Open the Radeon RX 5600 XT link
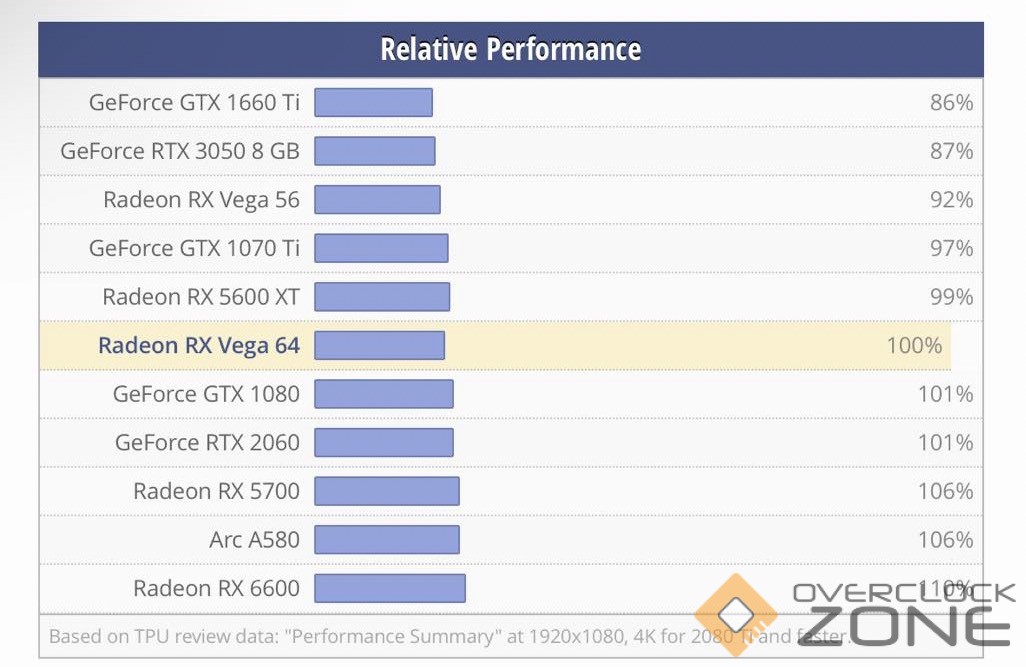 click(x=201, y=296)
